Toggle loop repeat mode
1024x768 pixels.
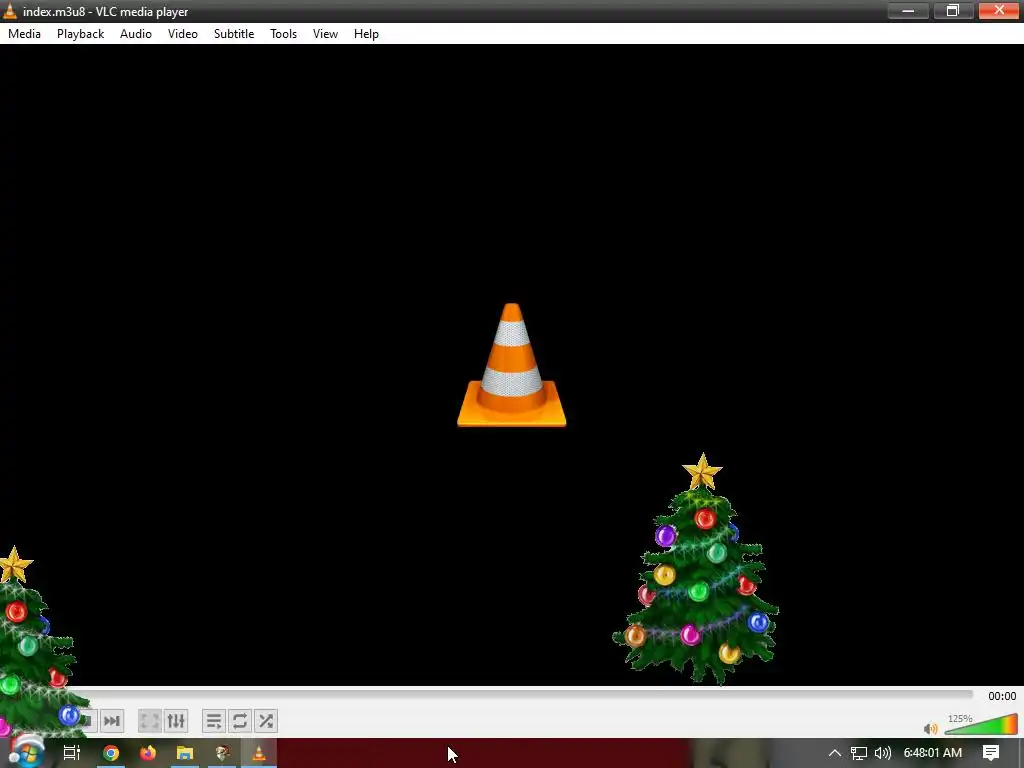pos(240,721)
